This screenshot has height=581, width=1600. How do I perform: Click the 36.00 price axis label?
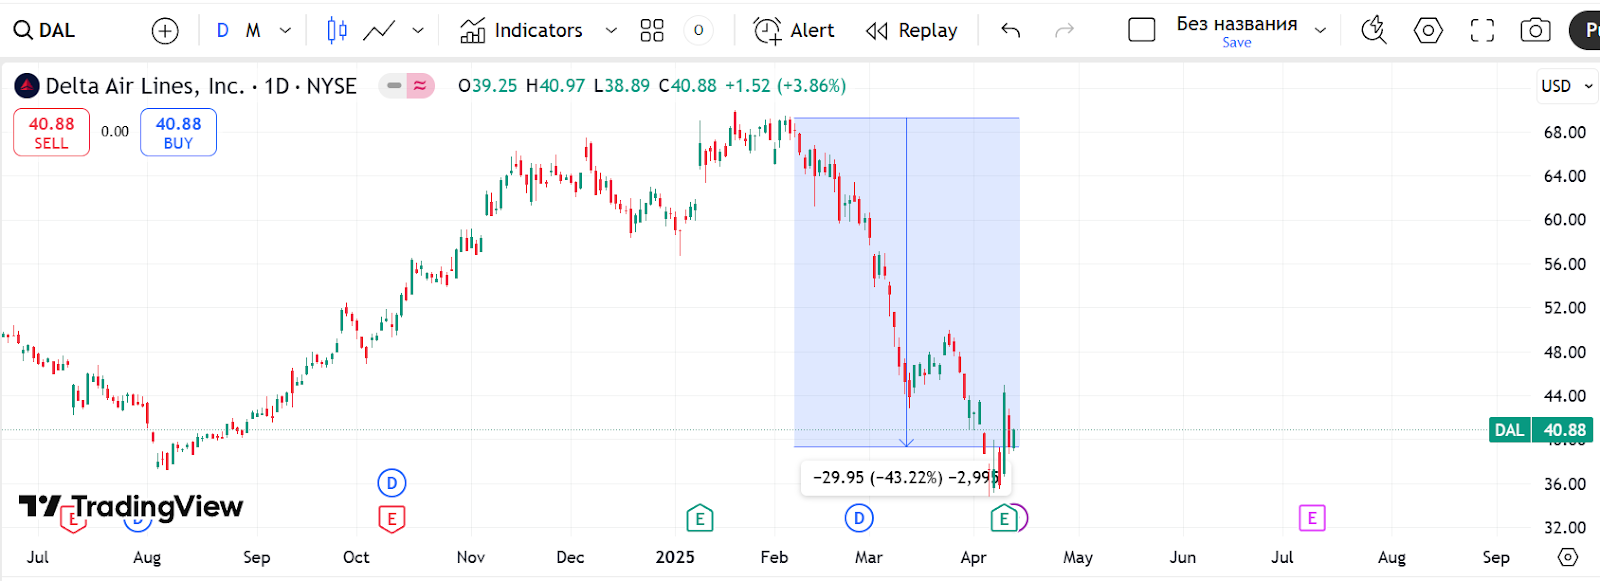pyautogui.click(x=1565, y=484)
